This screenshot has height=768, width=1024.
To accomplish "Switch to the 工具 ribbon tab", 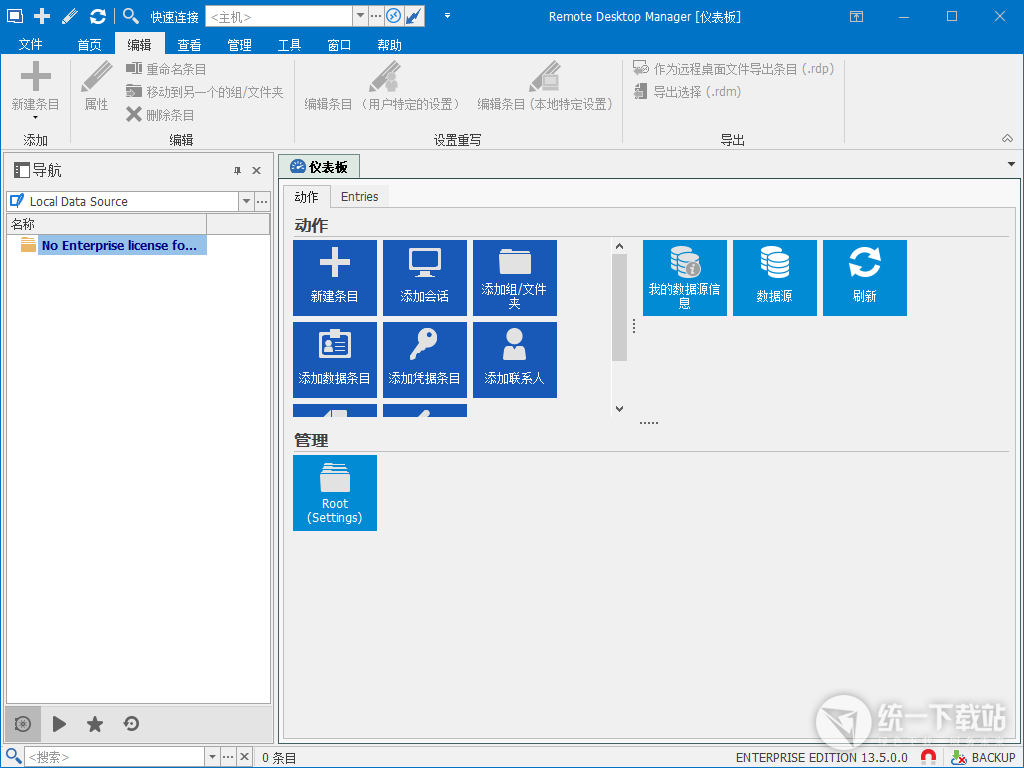I will tap(289, 44).
